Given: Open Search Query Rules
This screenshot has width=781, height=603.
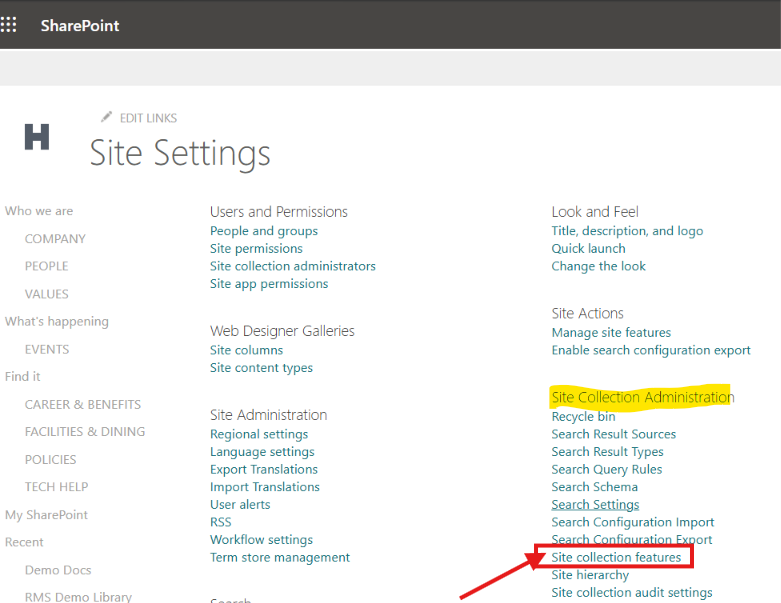Looking at the screenshot, I should (607, 470).
